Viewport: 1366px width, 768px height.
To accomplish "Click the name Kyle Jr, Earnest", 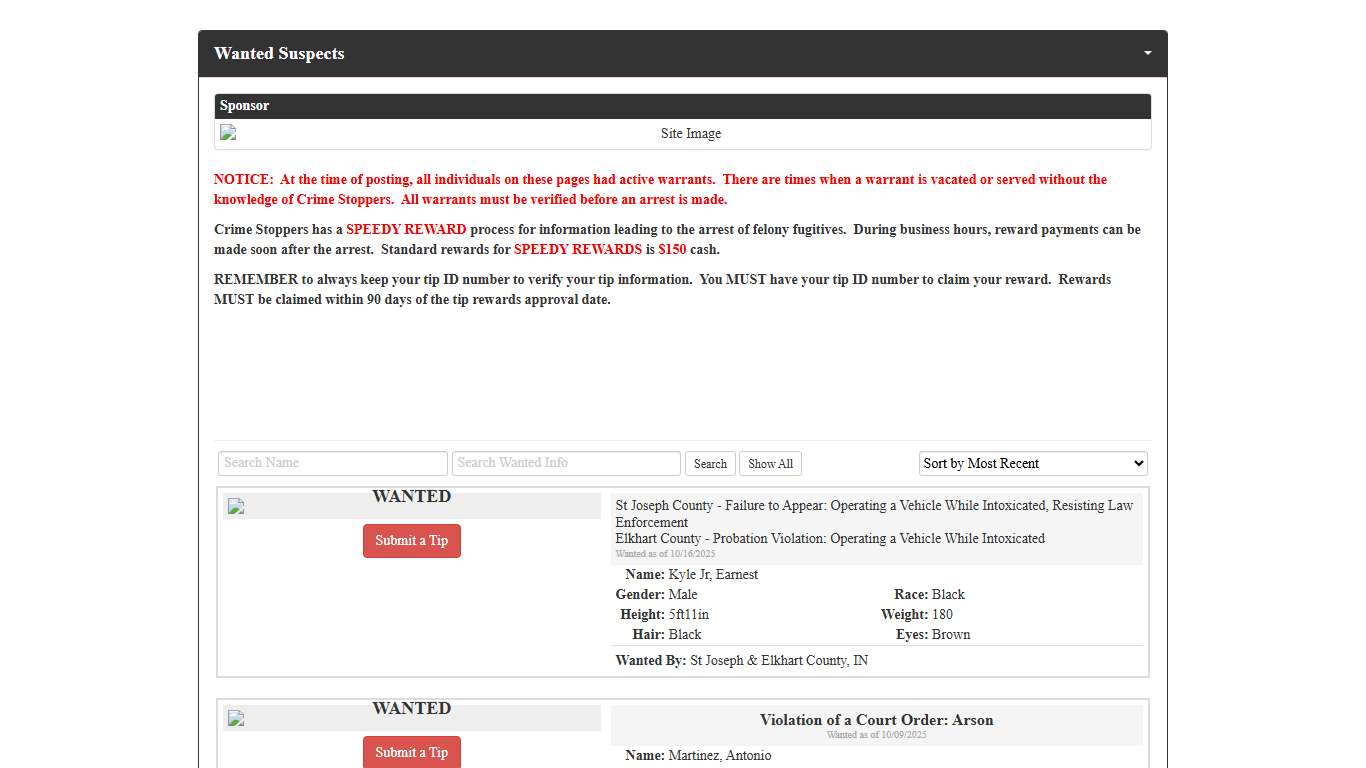I will (x=713, y=575).
